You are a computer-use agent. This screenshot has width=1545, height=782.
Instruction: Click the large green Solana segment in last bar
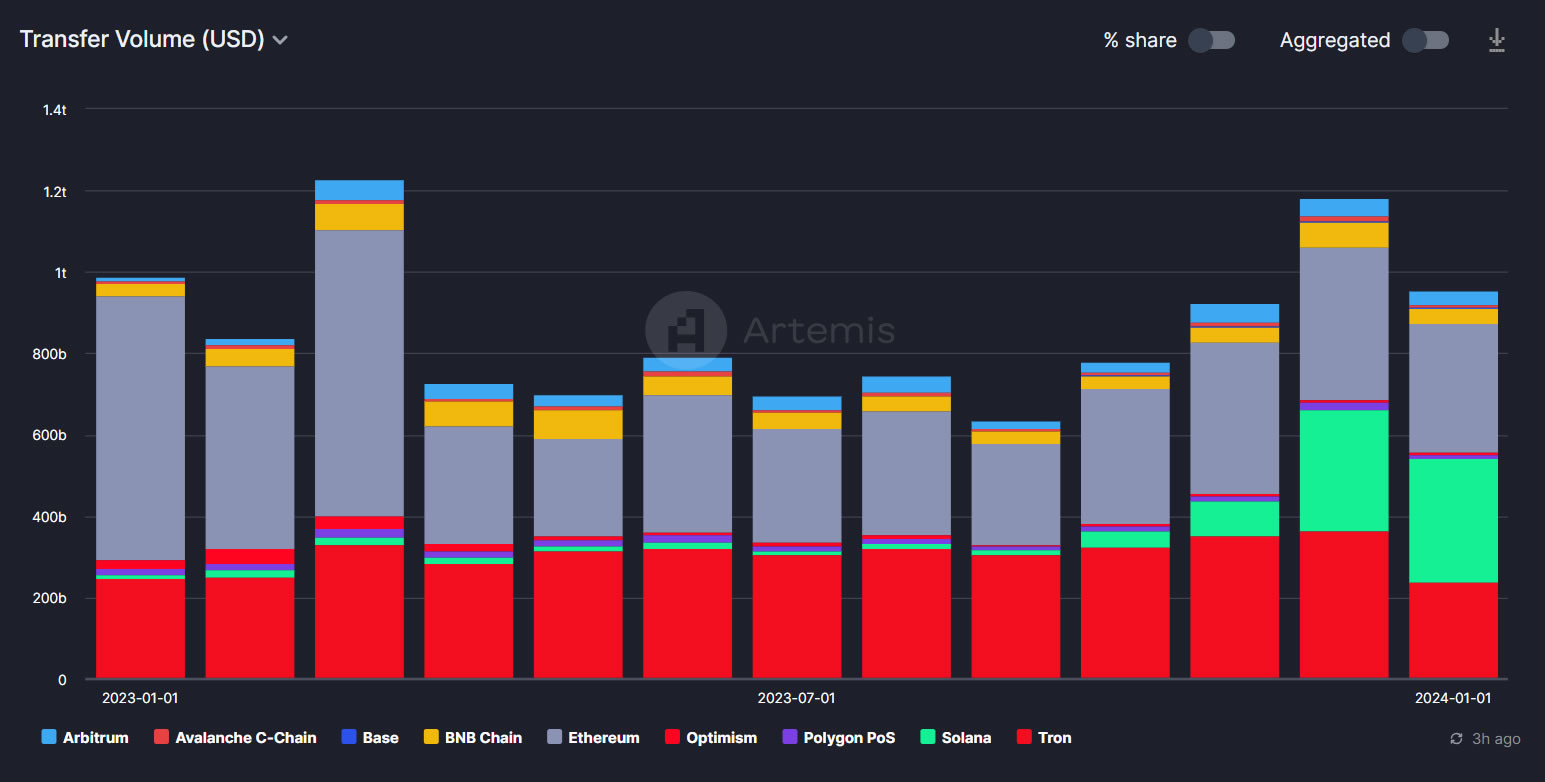pyautogui.click(x=1453, y=520)
